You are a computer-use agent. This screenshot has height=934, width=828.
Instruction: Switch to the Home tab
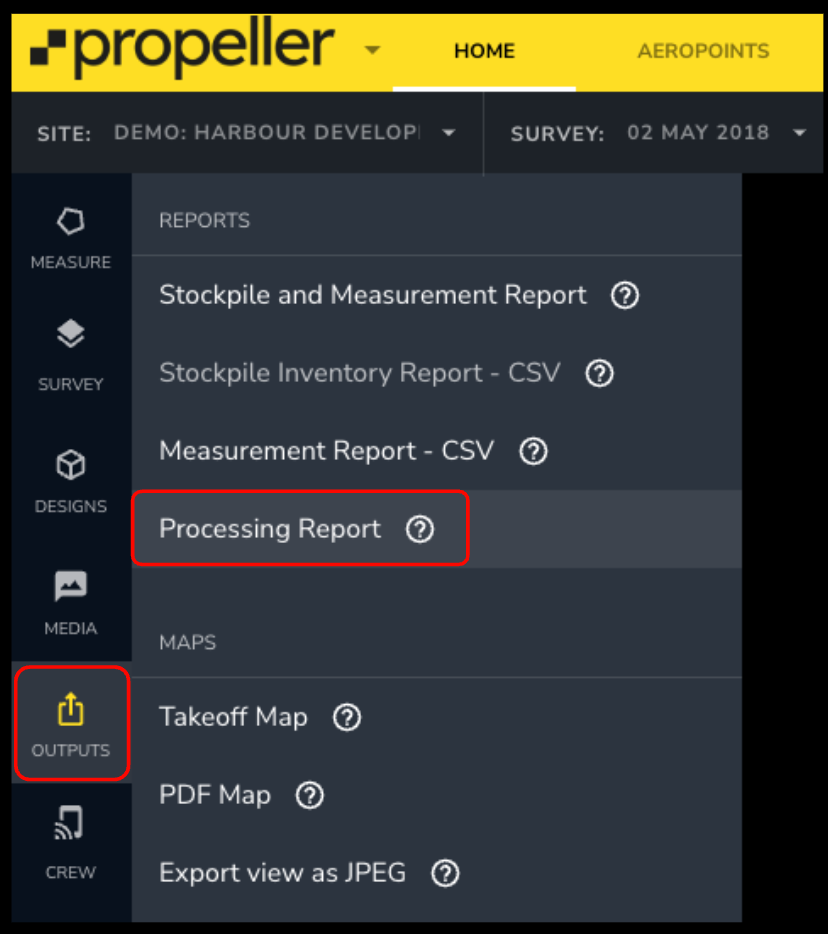coord(484,51)
